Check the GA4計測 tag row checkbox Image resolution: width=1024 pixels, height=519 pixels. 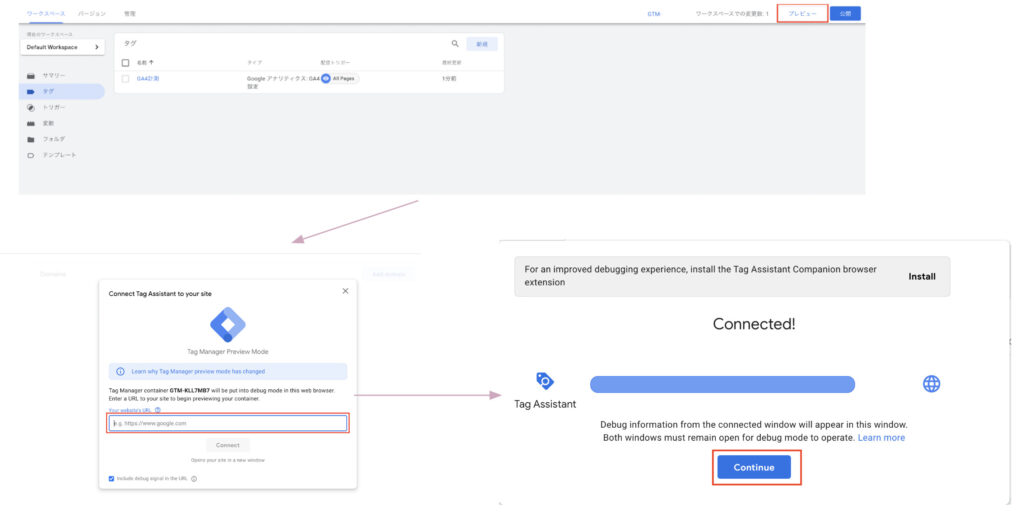coord(125,78)
